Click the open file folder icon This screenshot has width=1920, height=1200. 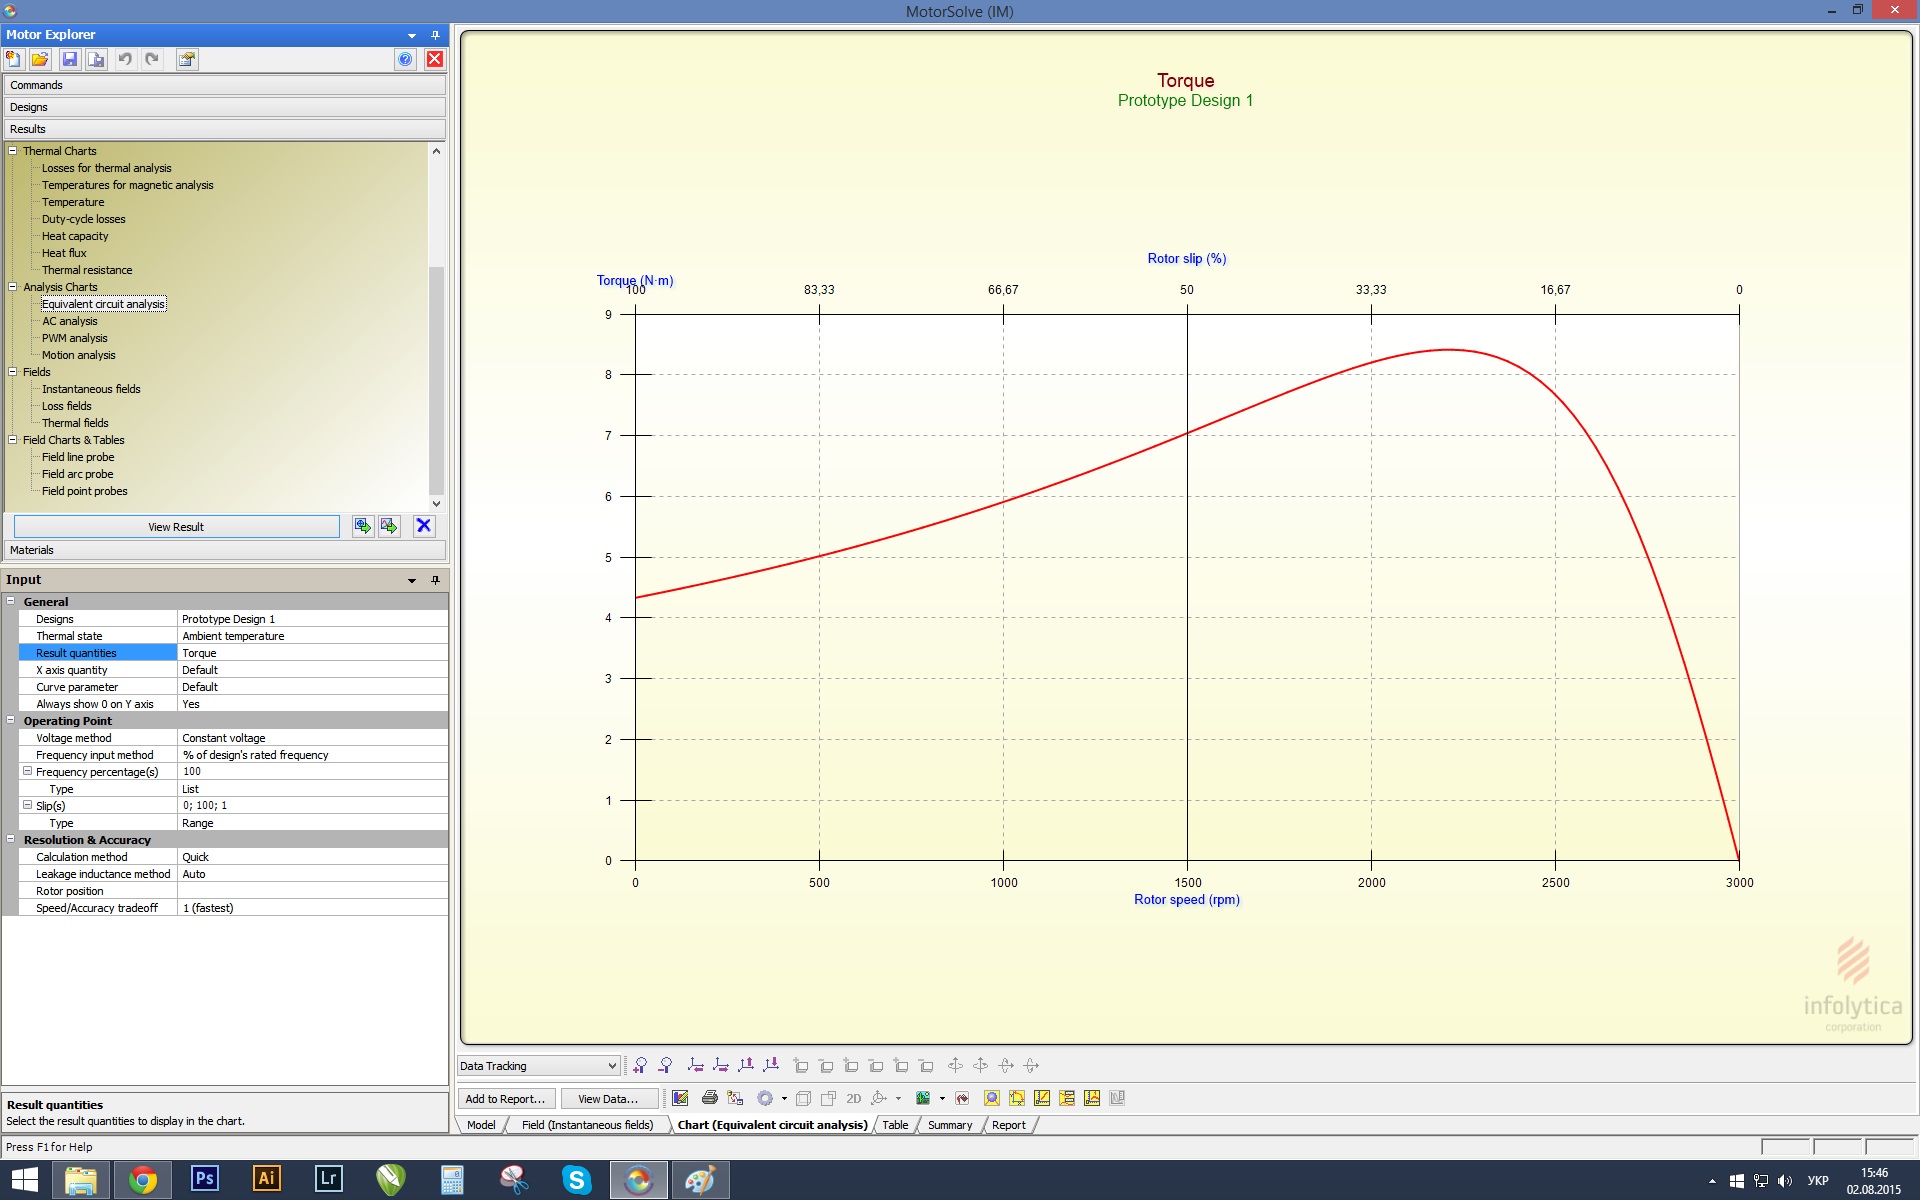tap(40, 59)
